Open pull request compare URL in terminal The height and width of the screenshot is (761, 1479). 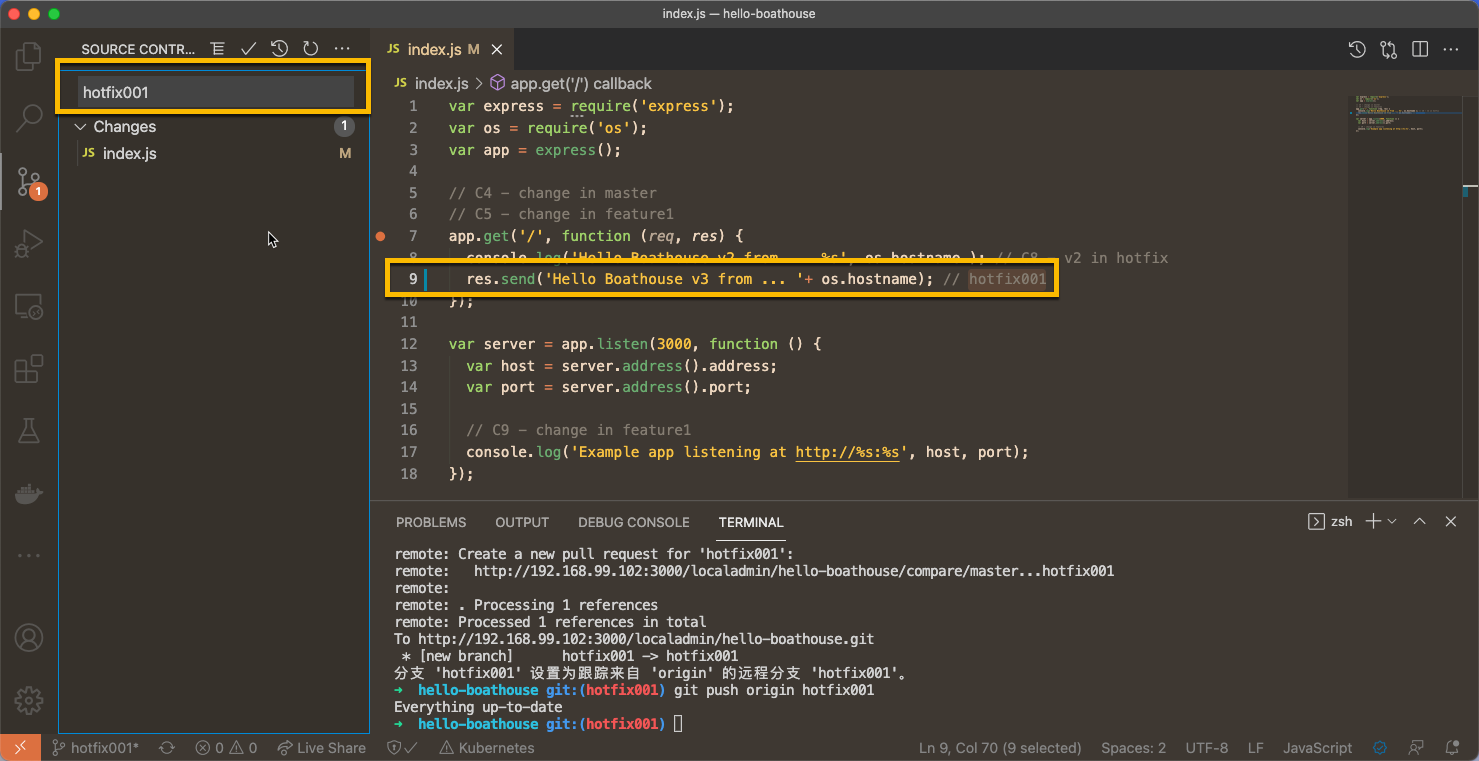coord(794,571)
